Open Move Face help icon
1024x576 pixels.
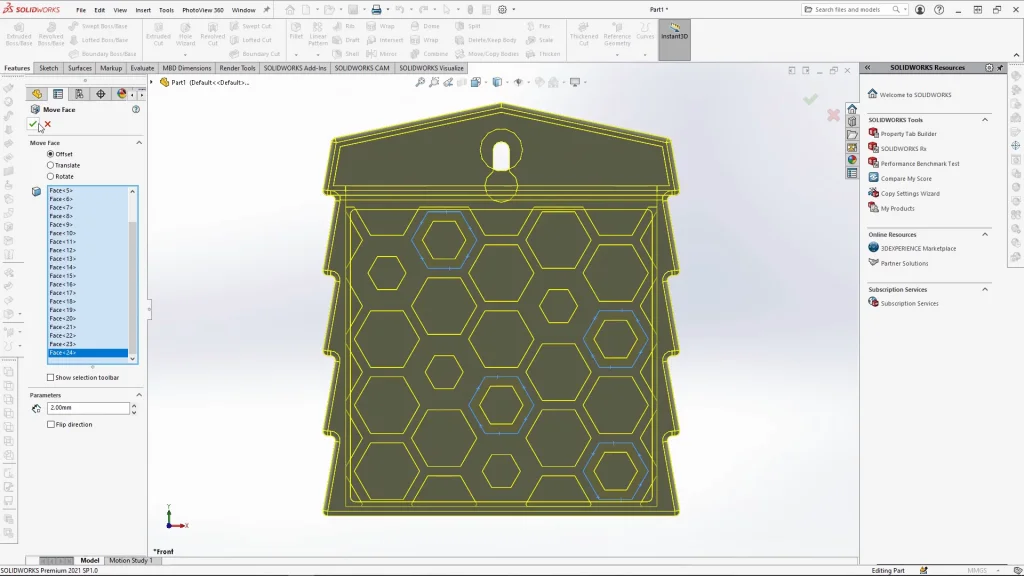(x=136, y=109)
